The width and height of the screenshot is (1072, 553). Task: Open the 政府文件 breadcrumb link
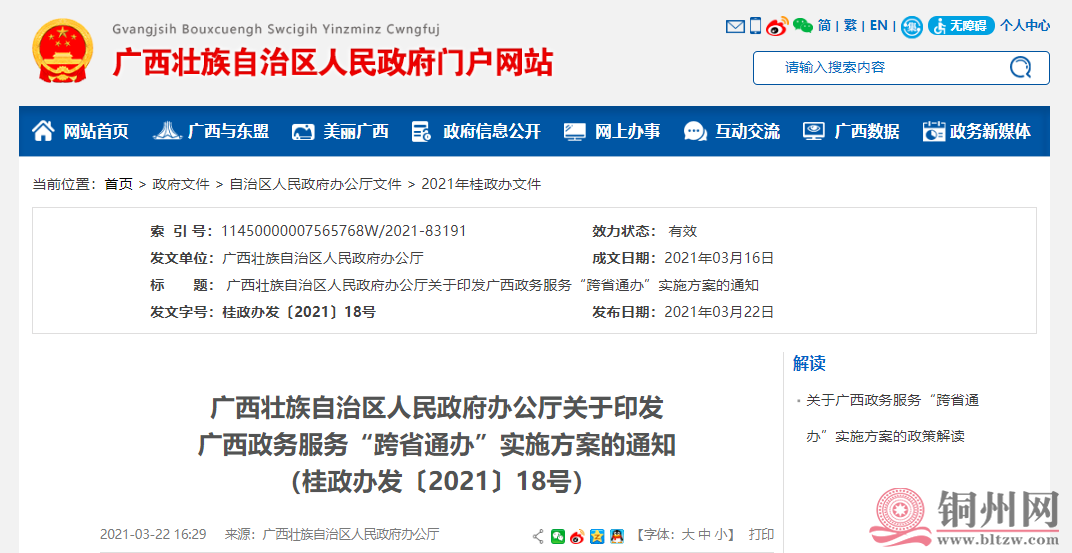181,184
